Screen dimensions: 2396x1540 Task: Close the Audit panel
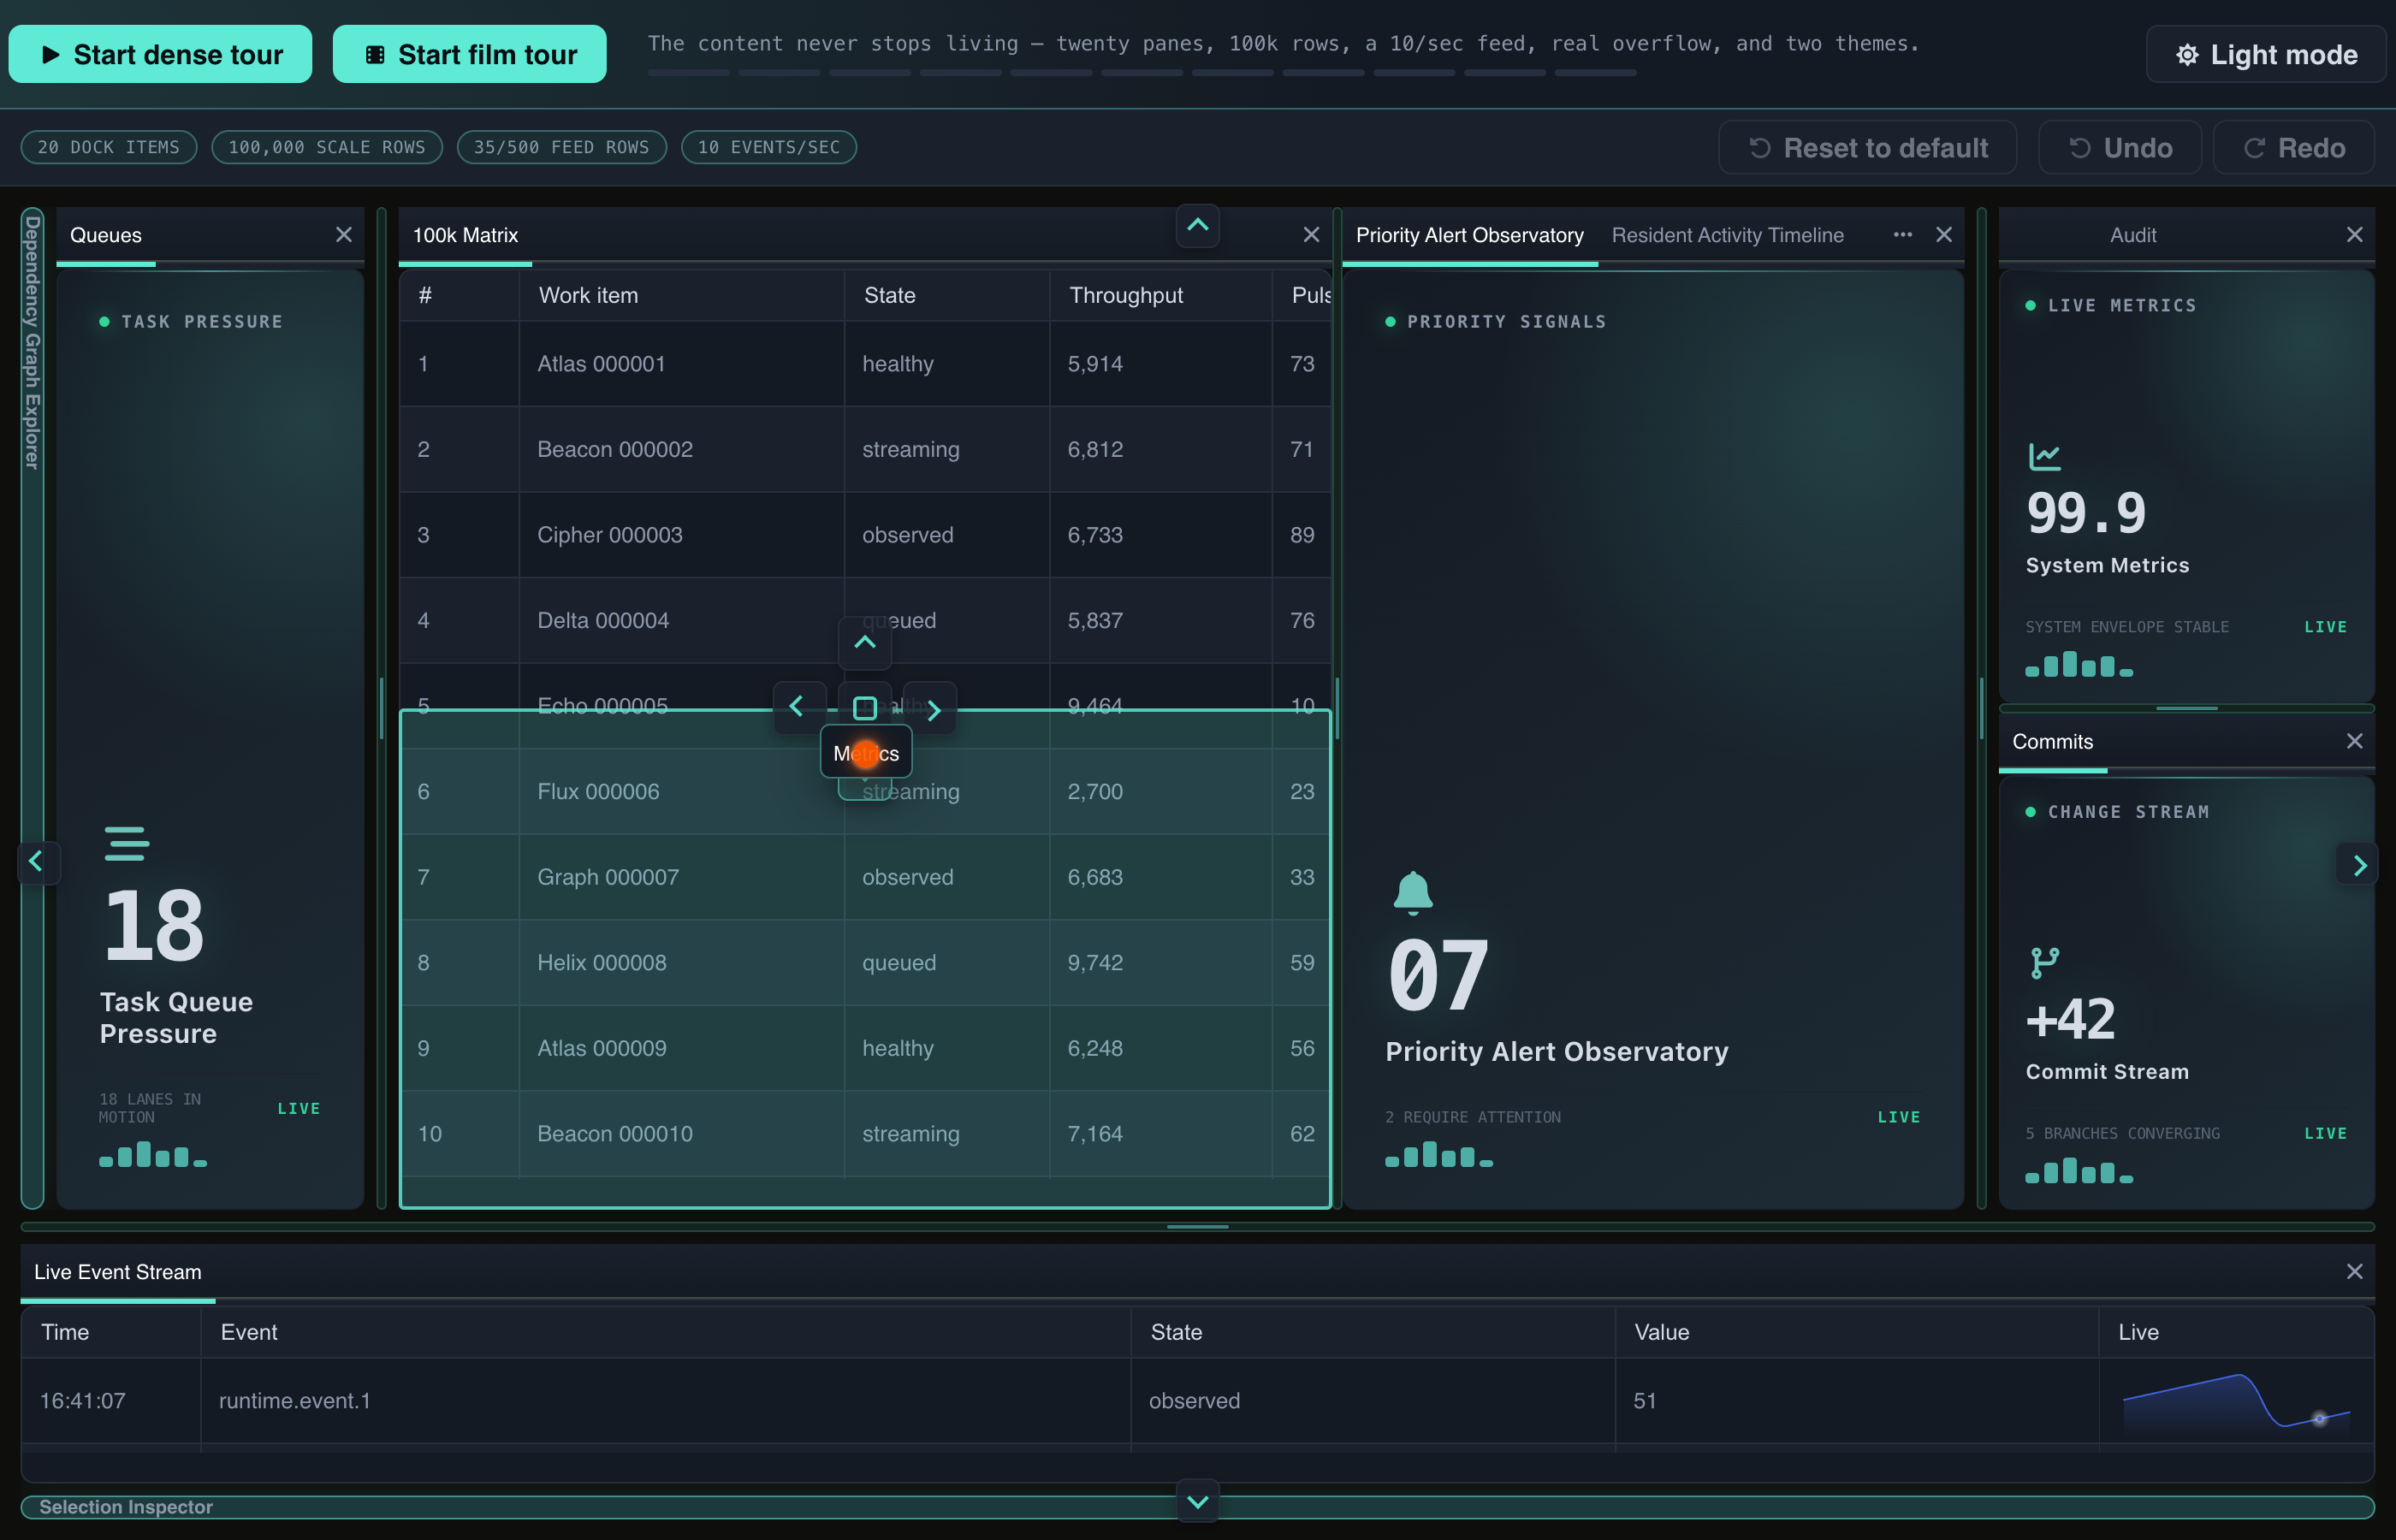(2355, 235)
